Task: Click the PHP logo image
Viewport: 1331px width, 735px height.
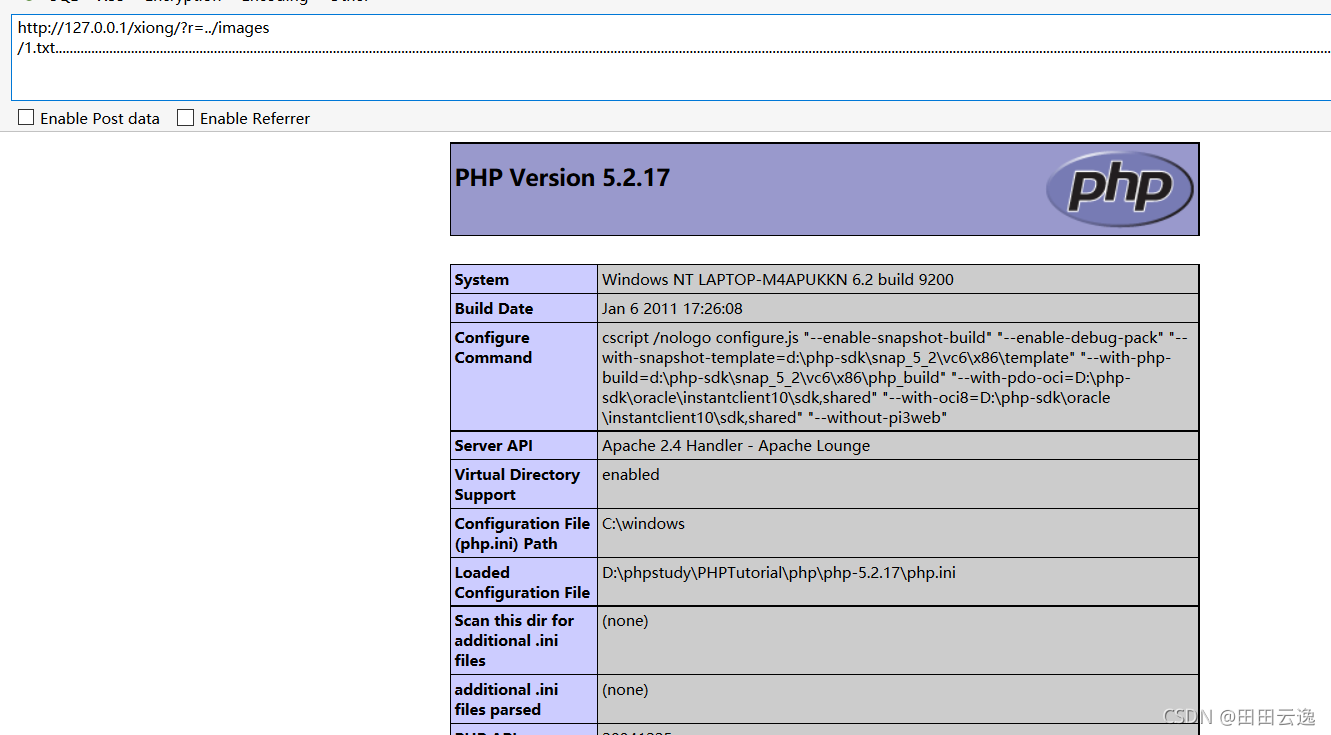Action: 1120,188
